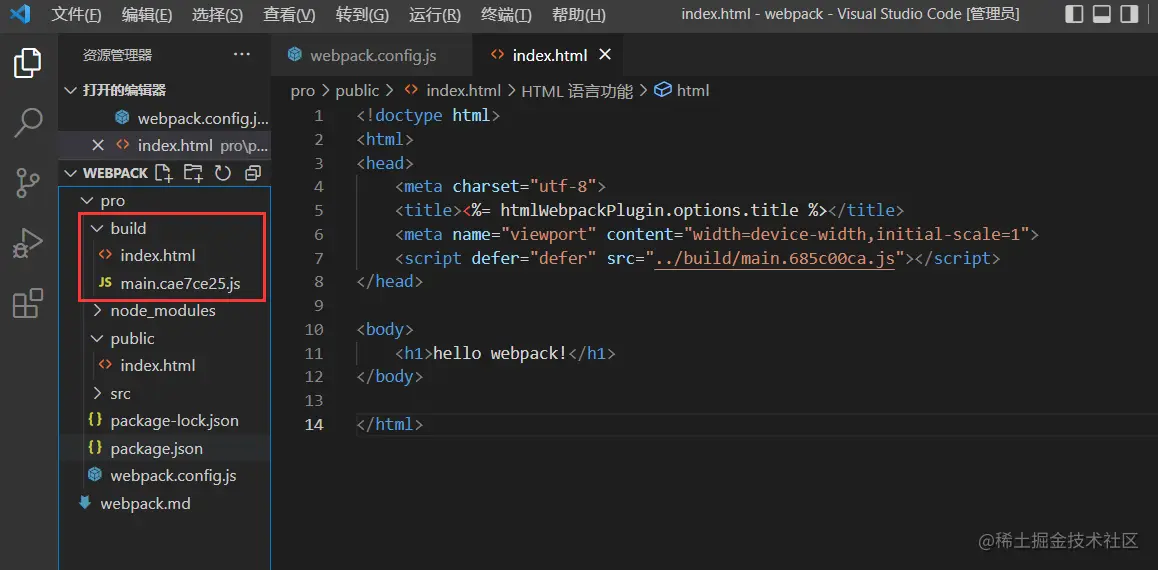Open Run and Debug view
Viewport: 1158px width, 570px height.
[28, 242]
